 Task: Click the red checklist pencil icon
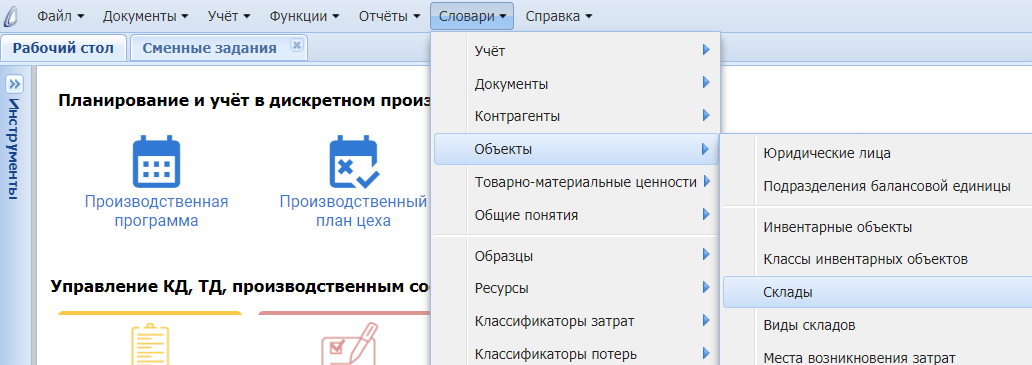(x=349, y=343)
